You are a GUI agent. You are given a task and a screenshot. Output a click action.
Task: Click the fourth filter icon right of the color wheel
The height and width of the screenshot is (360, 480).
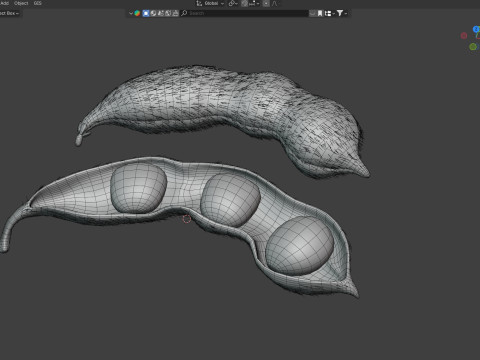[168, 13]
